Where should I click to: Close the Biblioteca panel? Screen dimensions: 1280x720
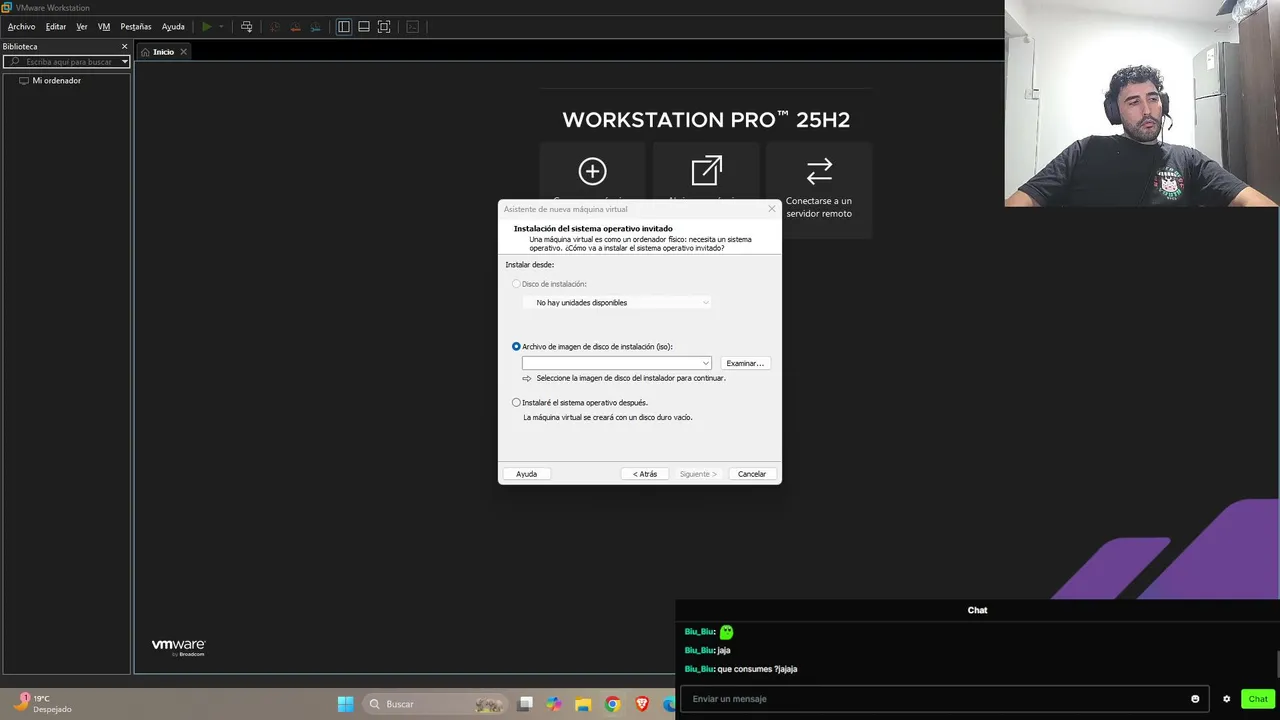[125, 46]
